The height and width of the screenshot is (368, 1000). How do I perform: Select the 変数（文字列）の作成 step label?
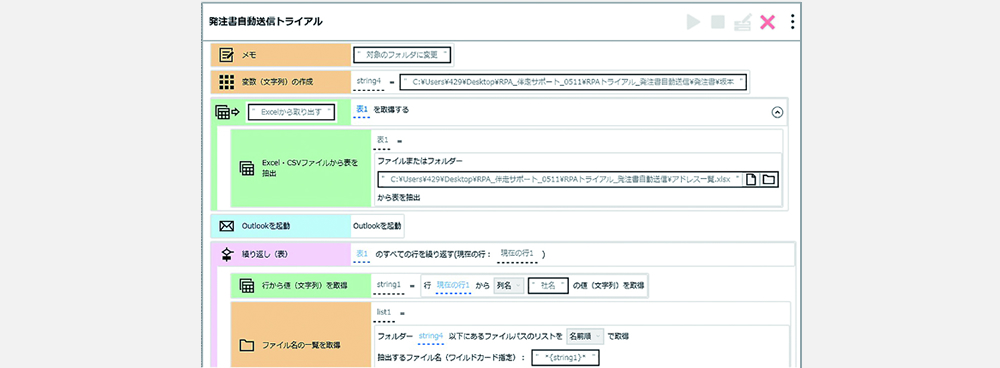coord(277,82)
